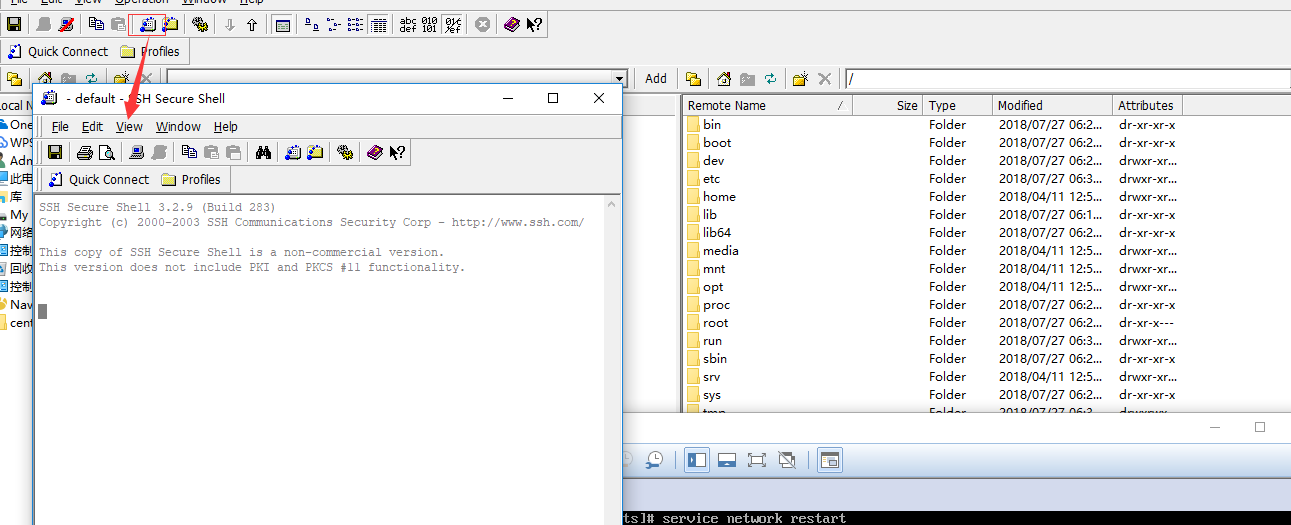Click remote pane Home folder icon
1291x525 pixels.
pos(724,79)
